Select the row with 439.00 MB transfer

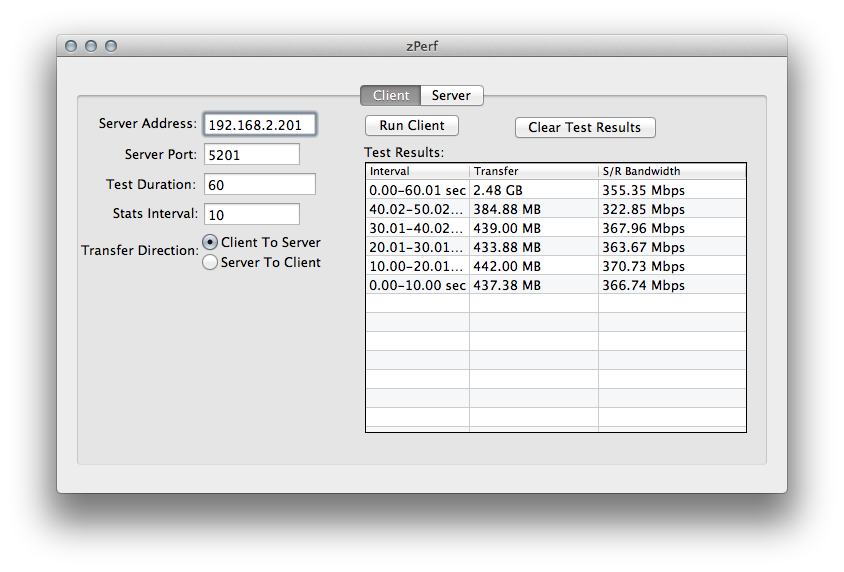pos(556,228)
